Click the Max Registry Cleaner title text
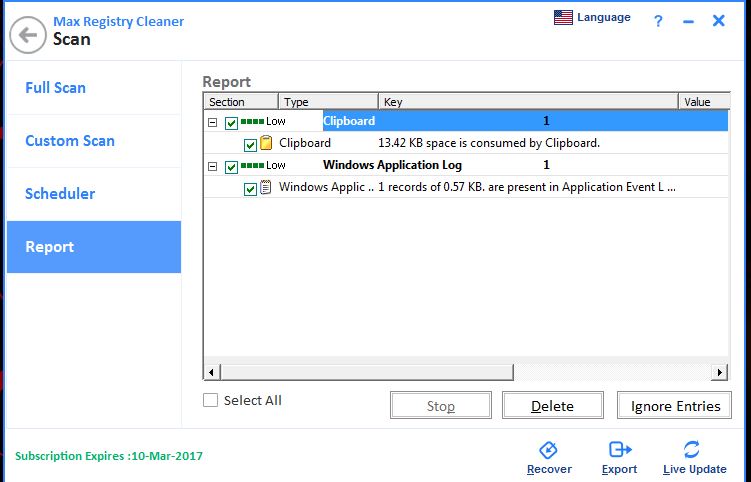Screen dimensions: 751x482 (118, 22)
